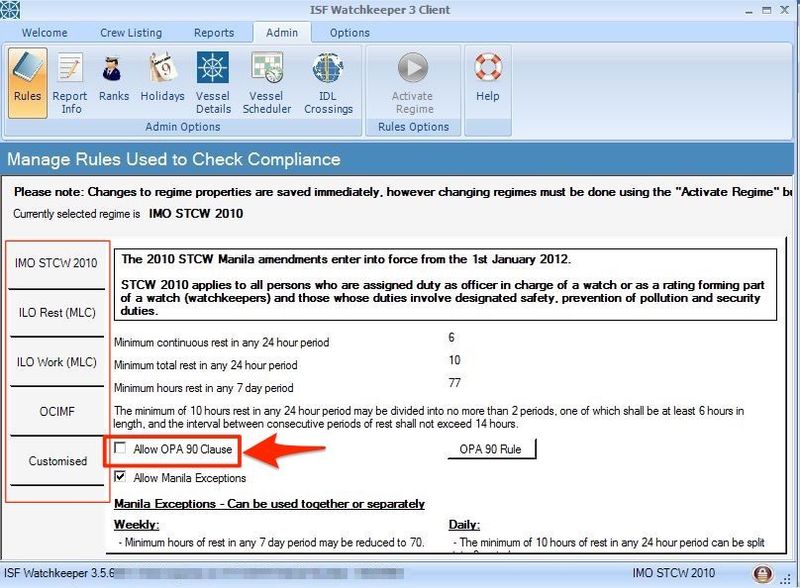The height and width of the screenshot is (588, 800).
Task: Open the IDL Crossings globe icon
Action: pyautogui.click(x=328, y=83)
